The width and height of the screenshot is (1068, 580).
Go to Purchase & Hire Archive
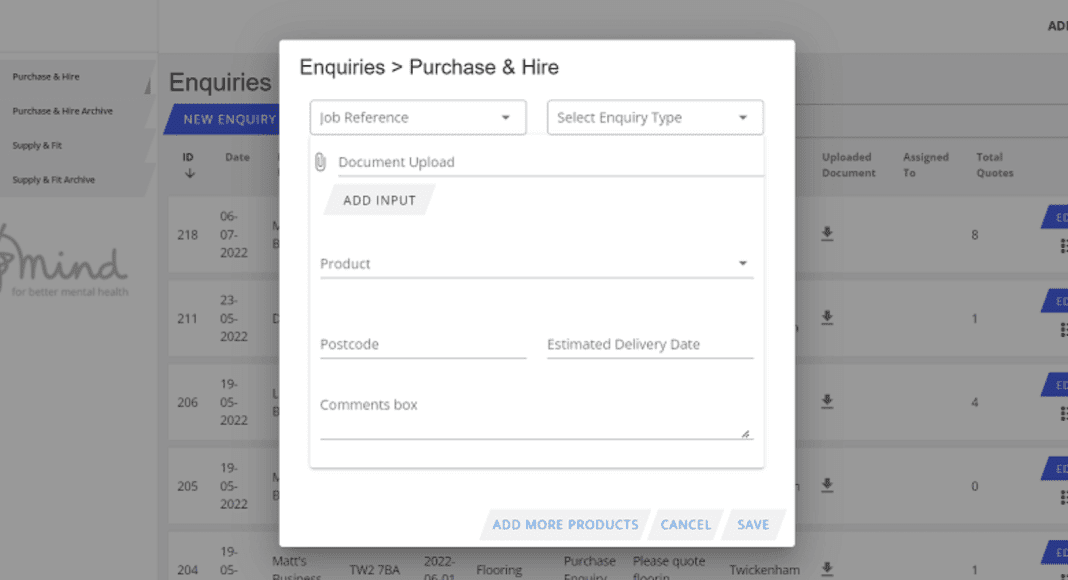62,111
